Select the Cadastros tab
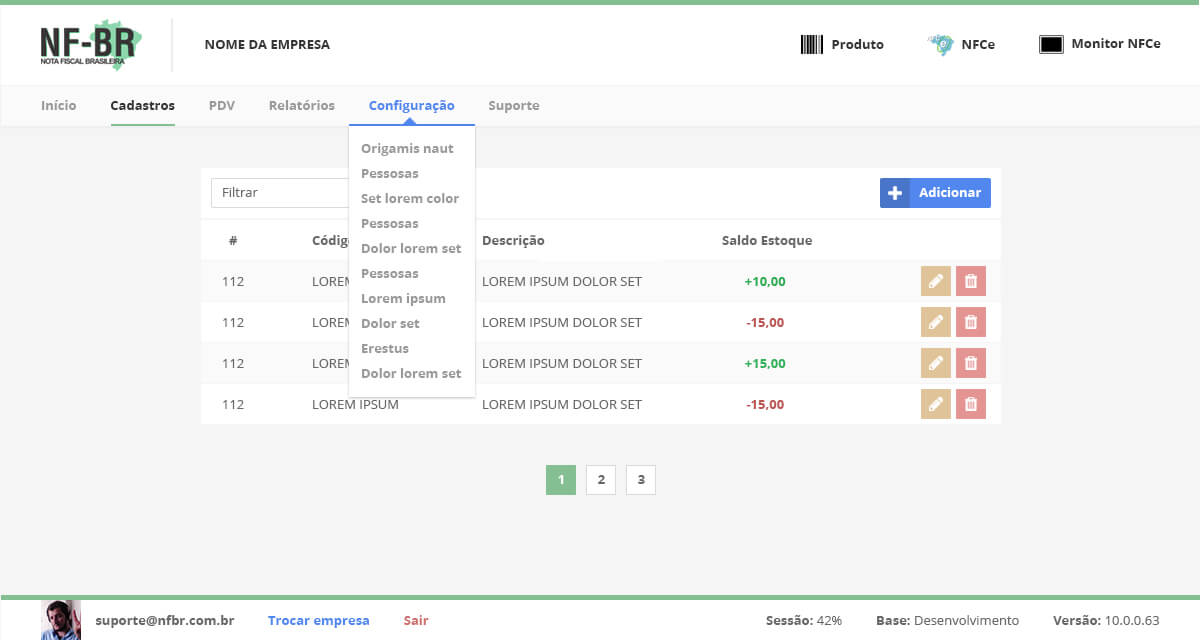Image resolution: width=1200 pixels, height=640 pixels. (143, 105)
